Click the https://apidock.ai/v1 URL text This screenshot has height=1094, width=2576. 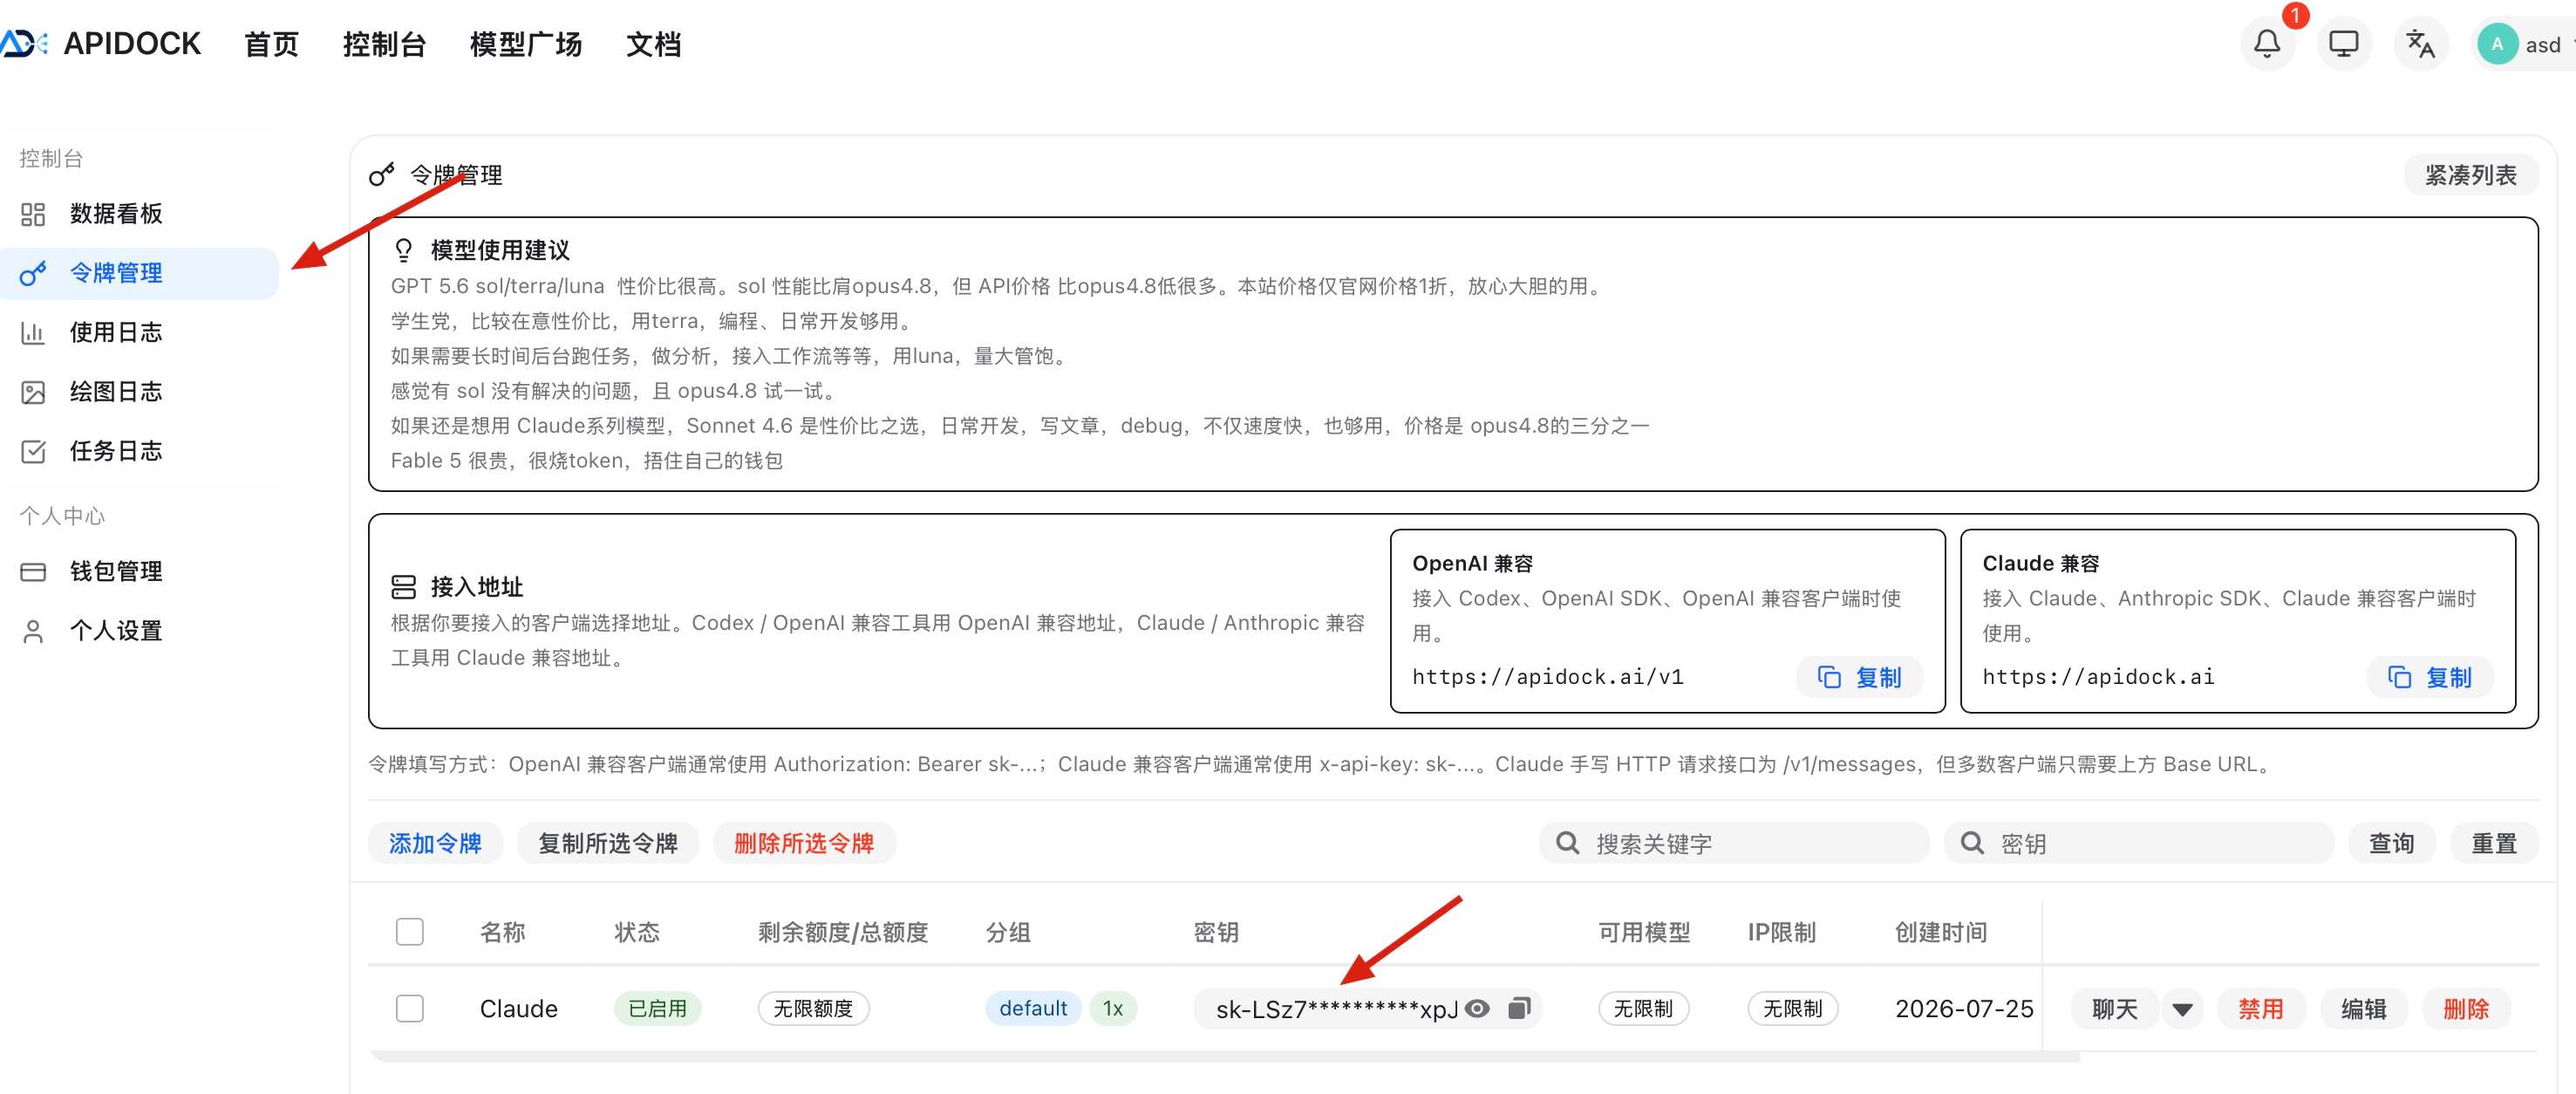tap(1547, 677)
